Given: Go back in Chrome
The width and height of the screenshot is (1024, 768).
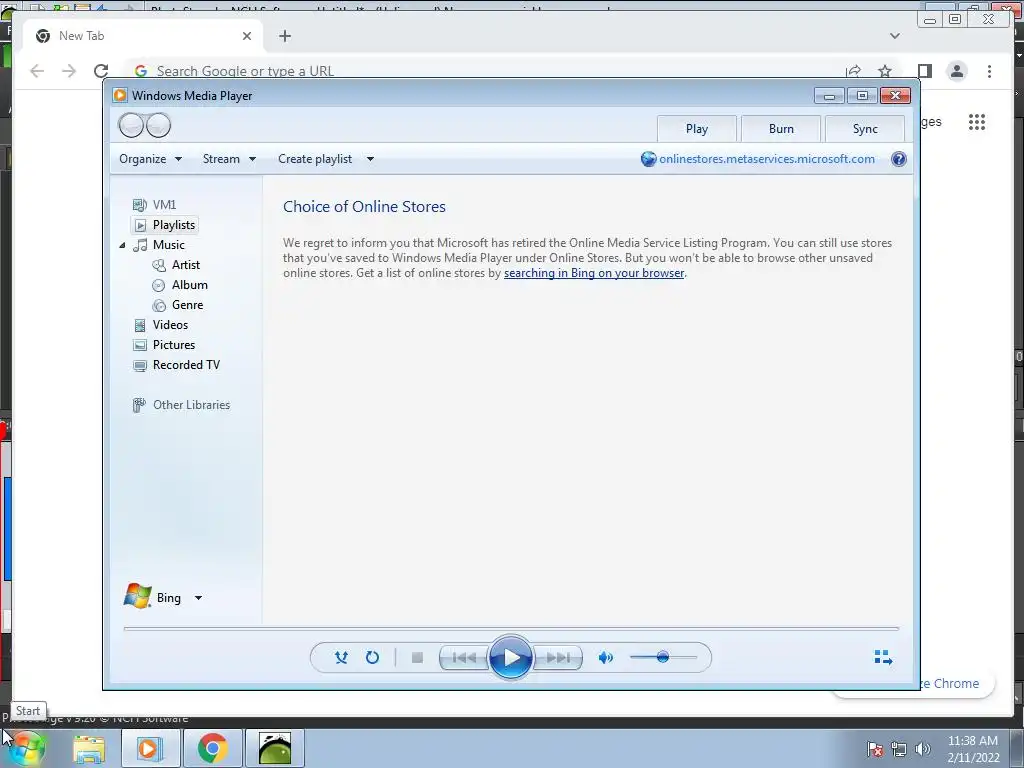Looking at the screenshot, I should [x=37, y=71].
